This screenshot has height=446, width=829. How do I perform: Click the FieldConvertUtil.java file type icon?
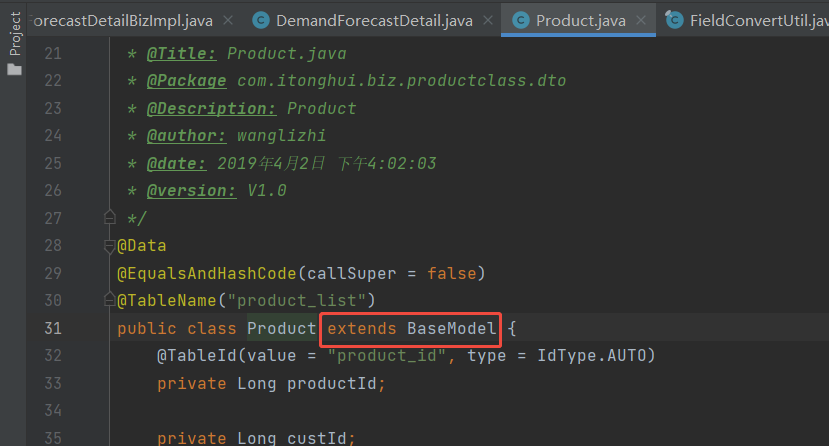[x=674, y=20]
